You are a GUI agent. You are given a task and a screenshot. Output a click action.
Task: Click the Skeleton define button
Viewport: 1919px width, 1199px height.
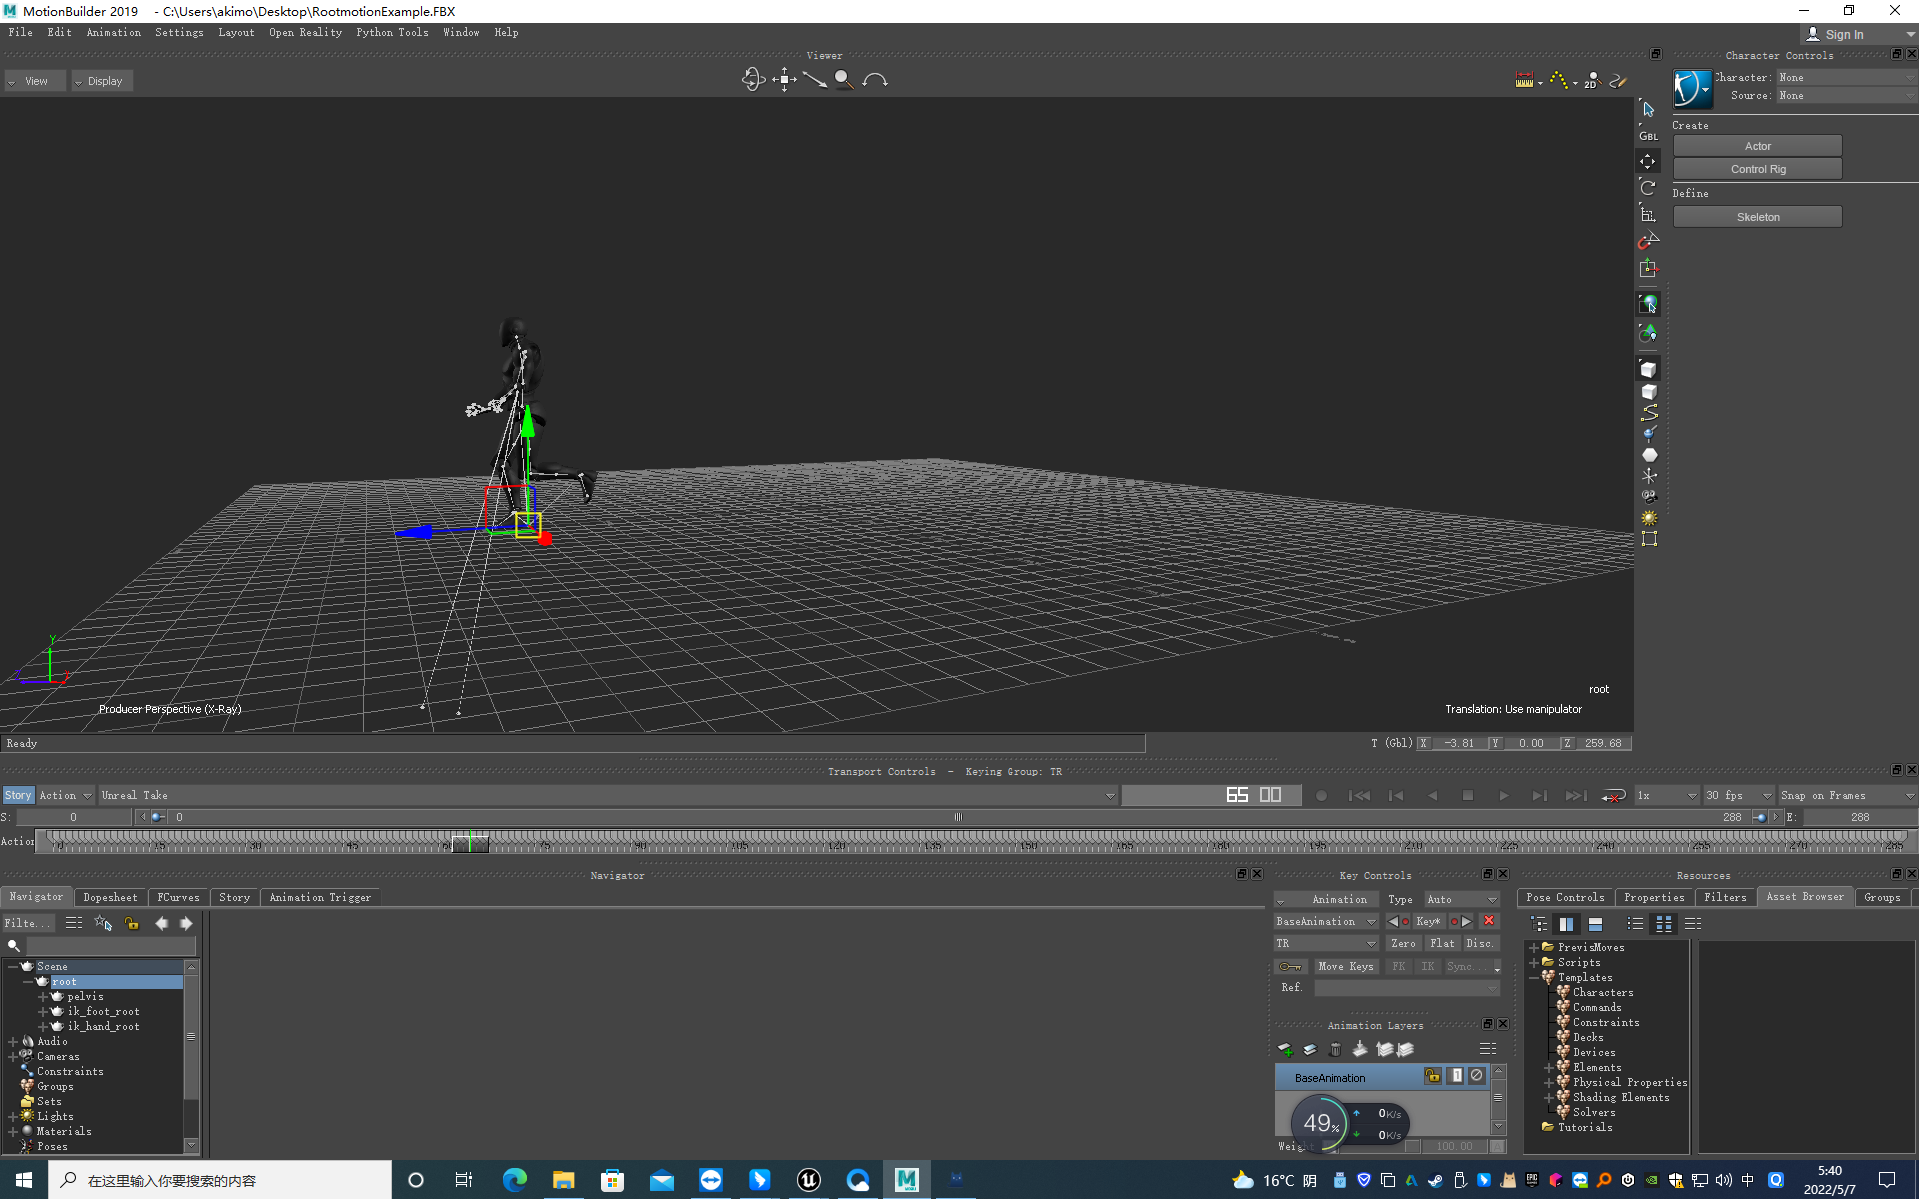coord(1757,217)
